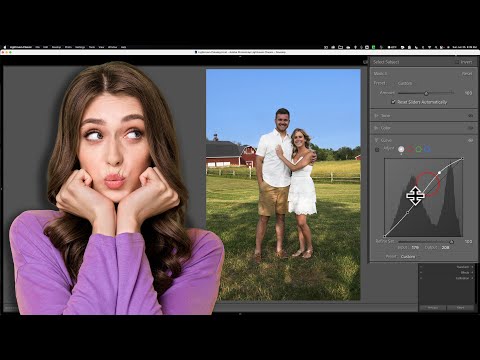The width and height of the screenshot is (480, 360).
Task: Select the curve target adjustment tool
Action: (x=377, y=150)
